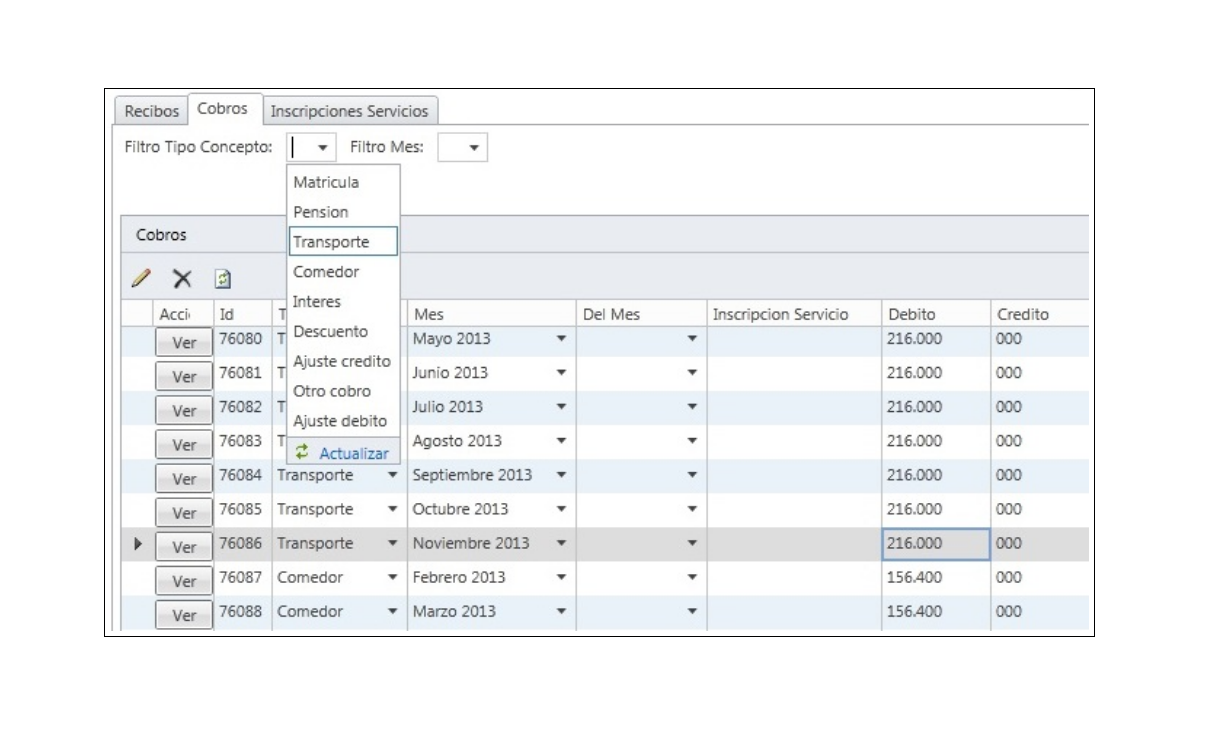
Task: Click the Del Mes column header
Action: pyautogui.click(x=641, y=314)
